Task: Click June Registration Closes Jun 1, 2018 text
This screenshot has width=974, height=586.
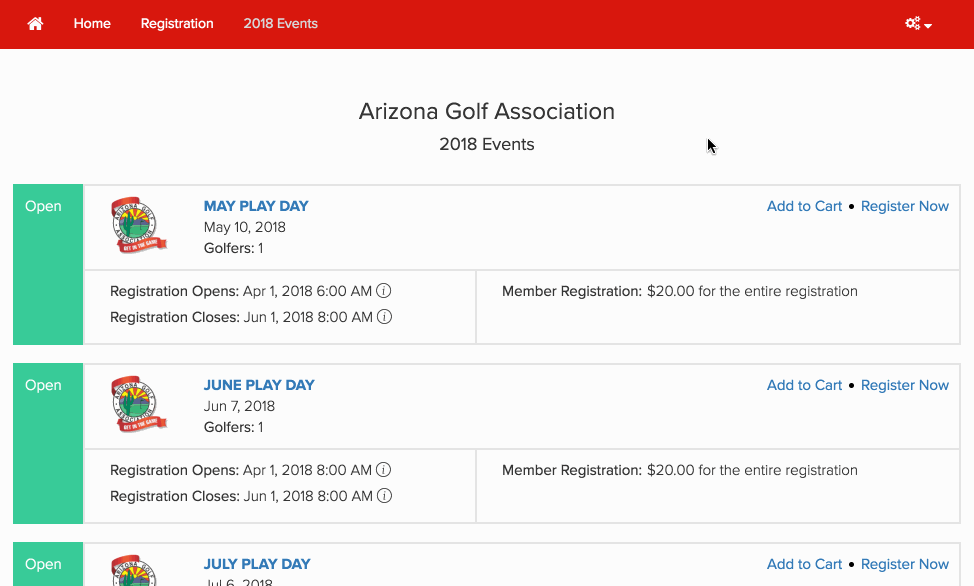Action: 241,497
